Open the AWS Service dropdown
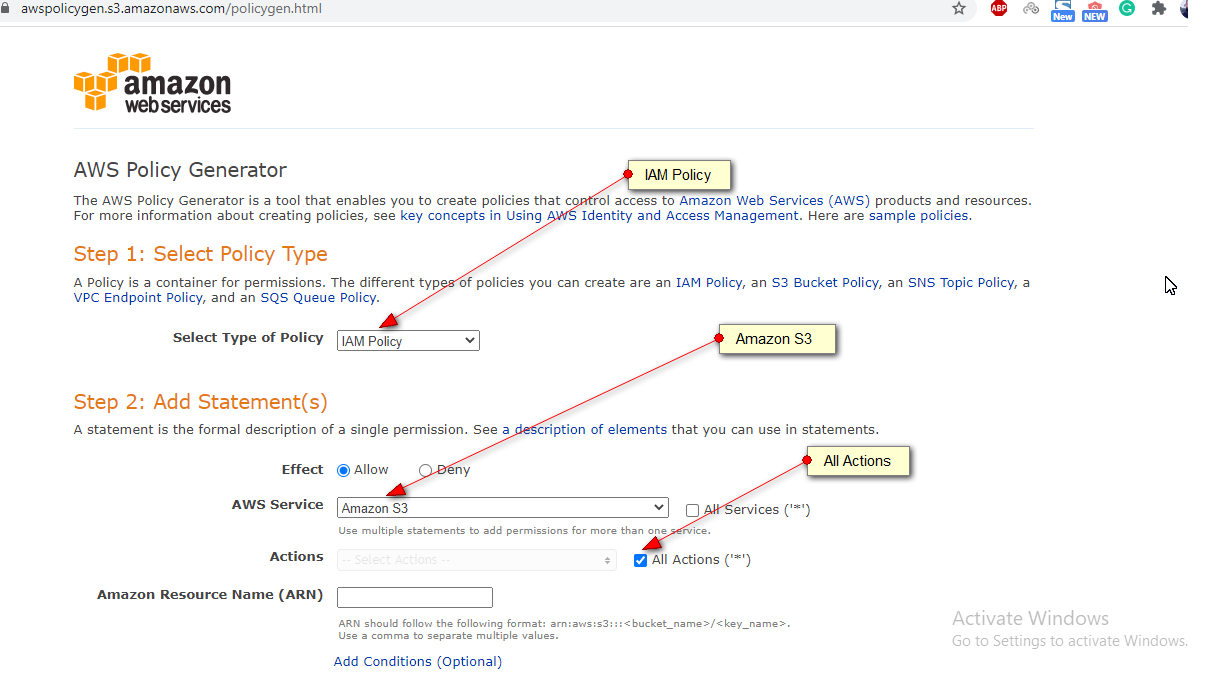This screenshot has height=682, width=1208. [x=502, y=507]
